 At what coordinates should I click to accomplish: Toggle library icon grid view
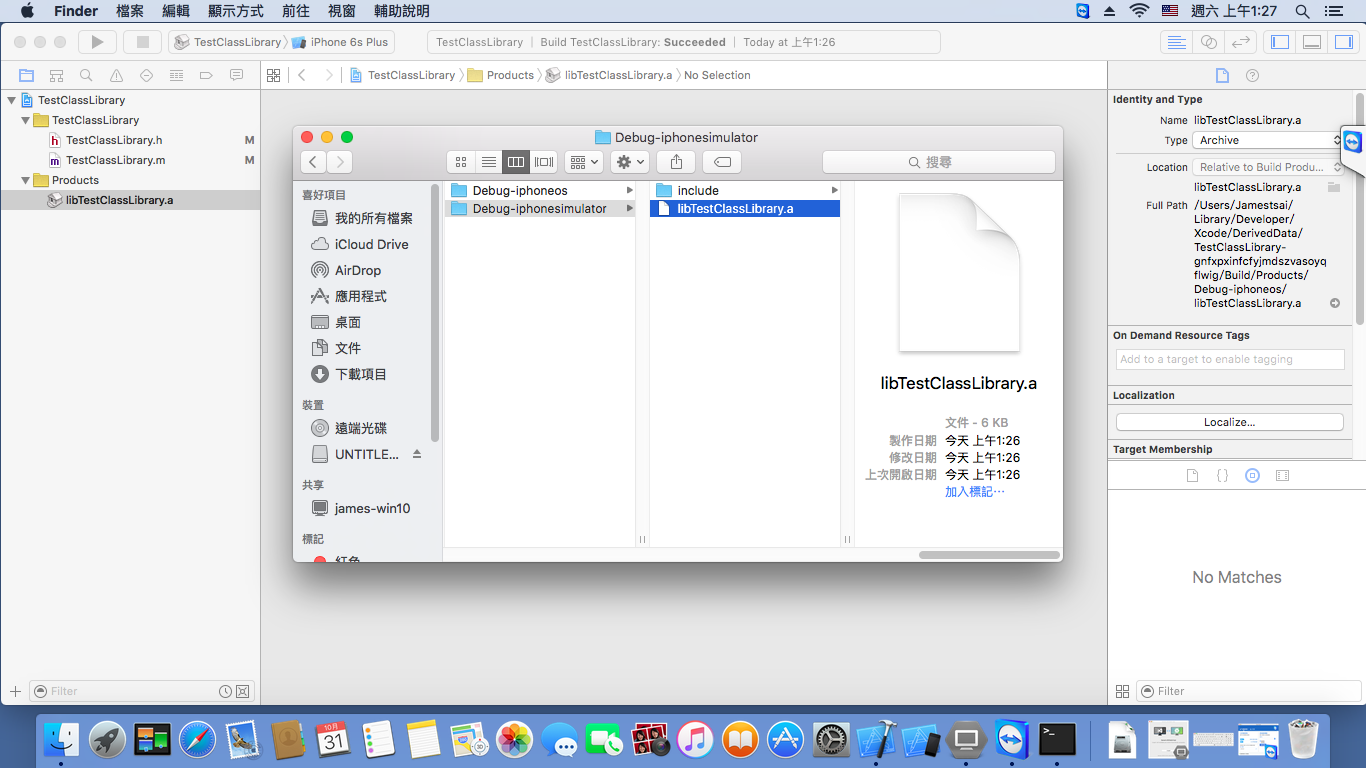point(1122,691)
